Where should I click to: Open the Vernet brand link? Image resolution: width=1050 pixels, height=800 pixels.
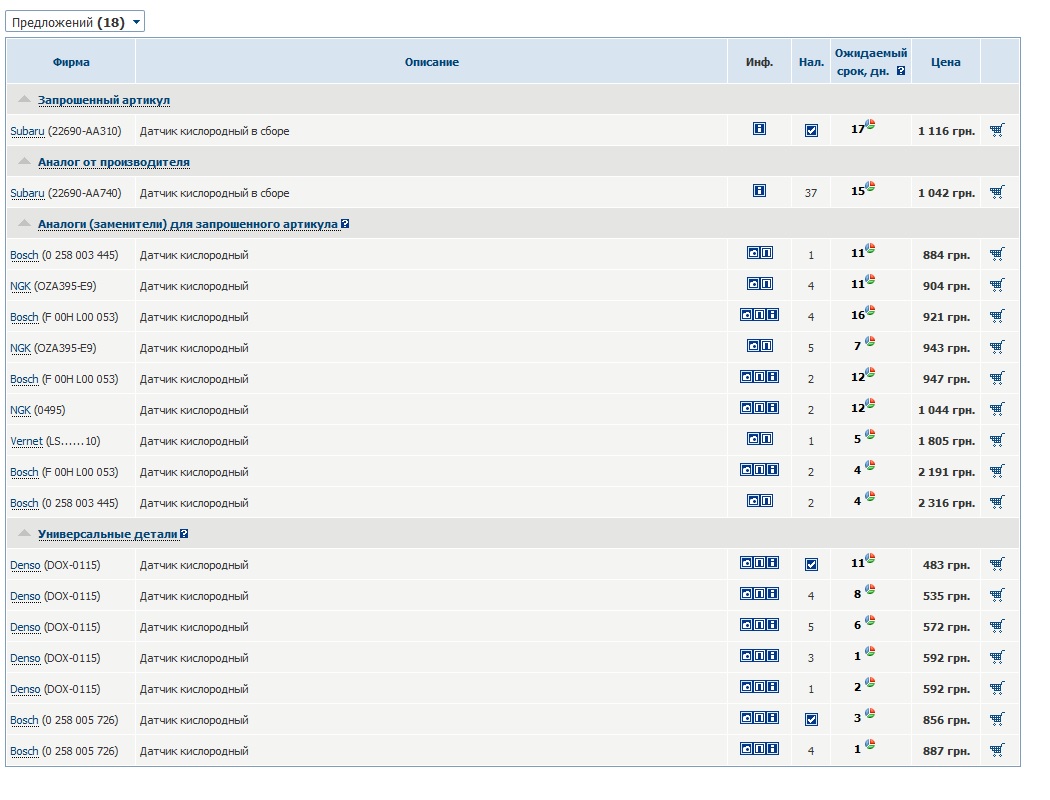point(26,441)
